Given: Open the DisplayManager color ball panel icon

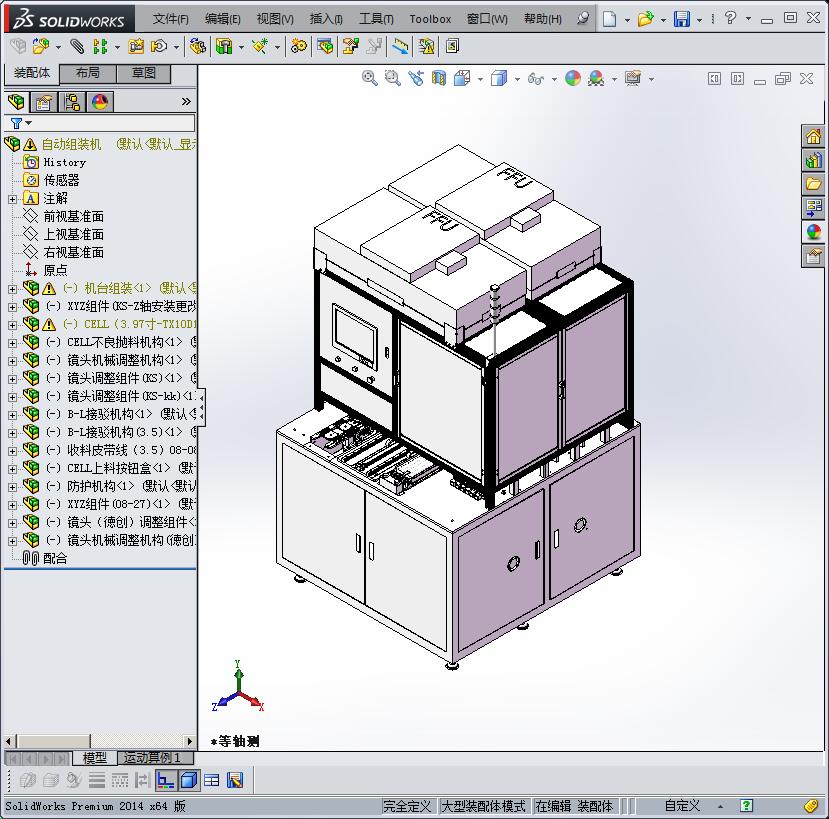Looking at the screenshot, I should 99,102.
